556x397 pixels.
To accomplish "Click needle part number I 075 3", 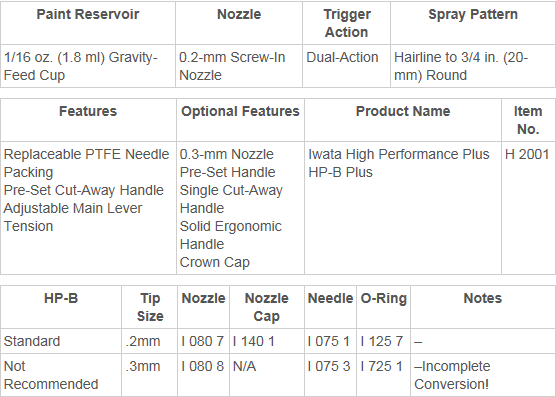I will [329, 366].
